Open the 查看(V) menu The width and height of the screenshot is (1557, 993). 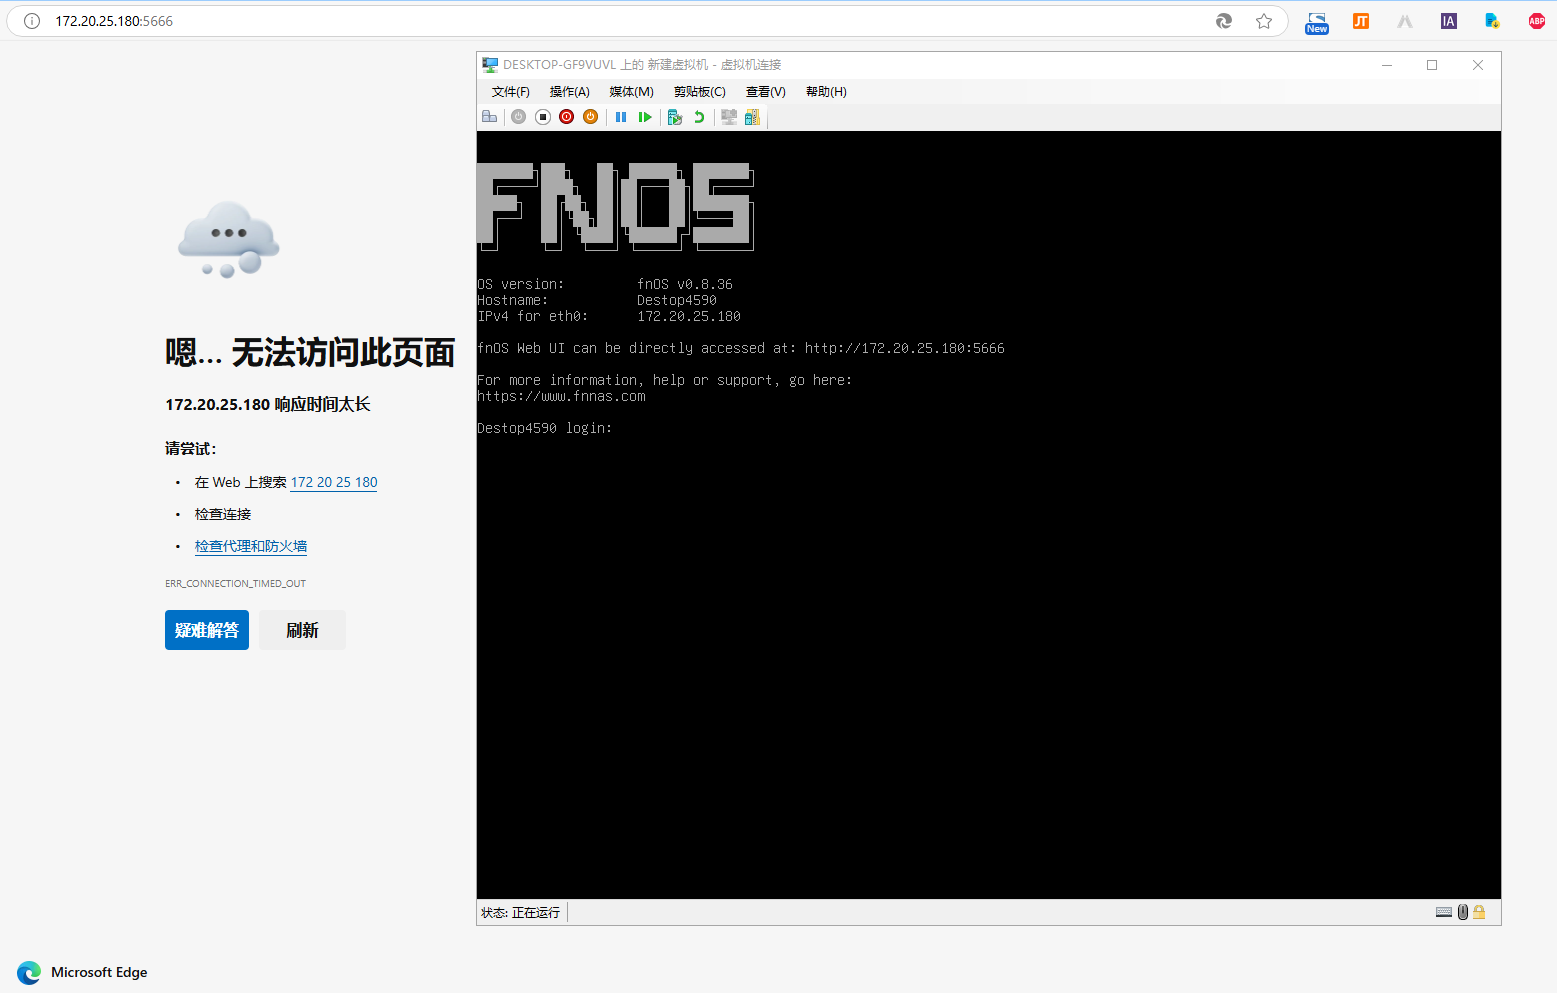pos(766,92)
